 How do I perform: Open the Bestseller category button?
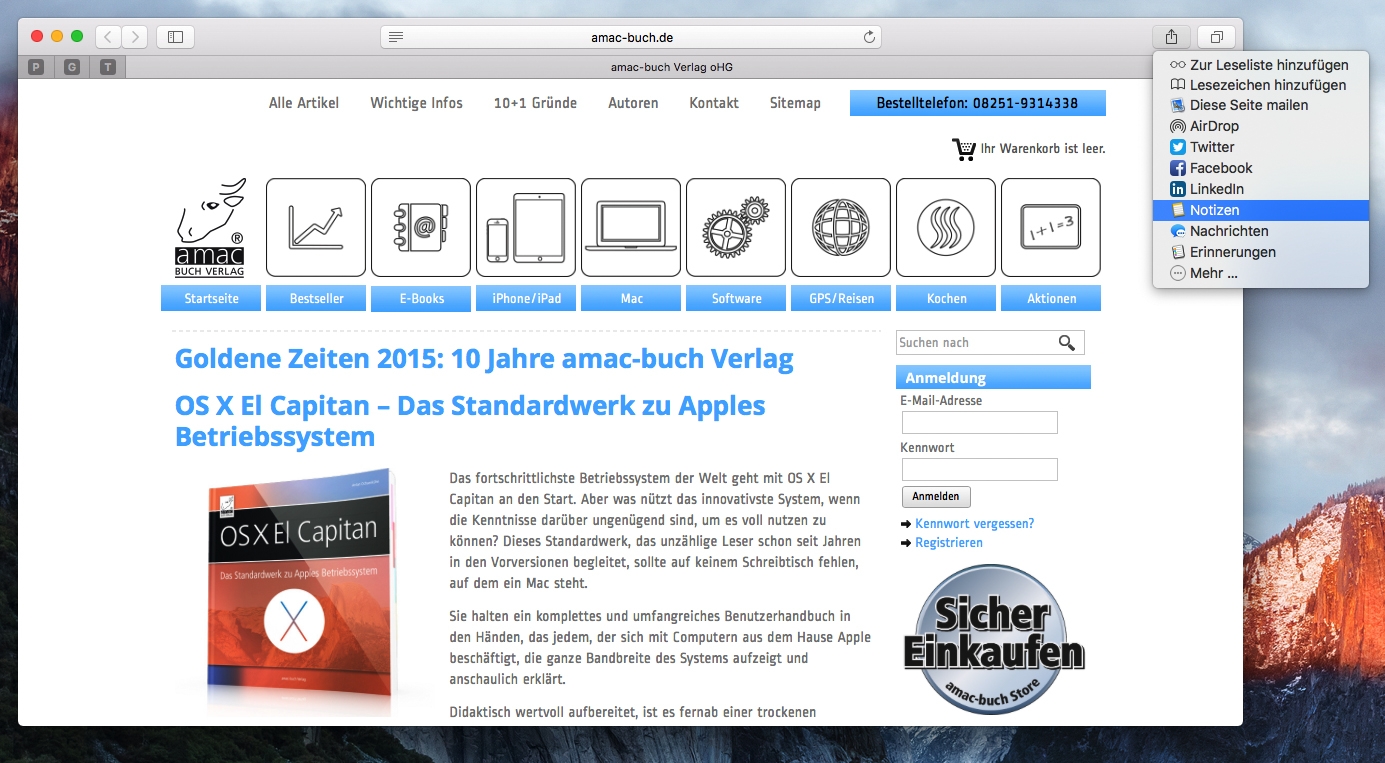(316, 298)
